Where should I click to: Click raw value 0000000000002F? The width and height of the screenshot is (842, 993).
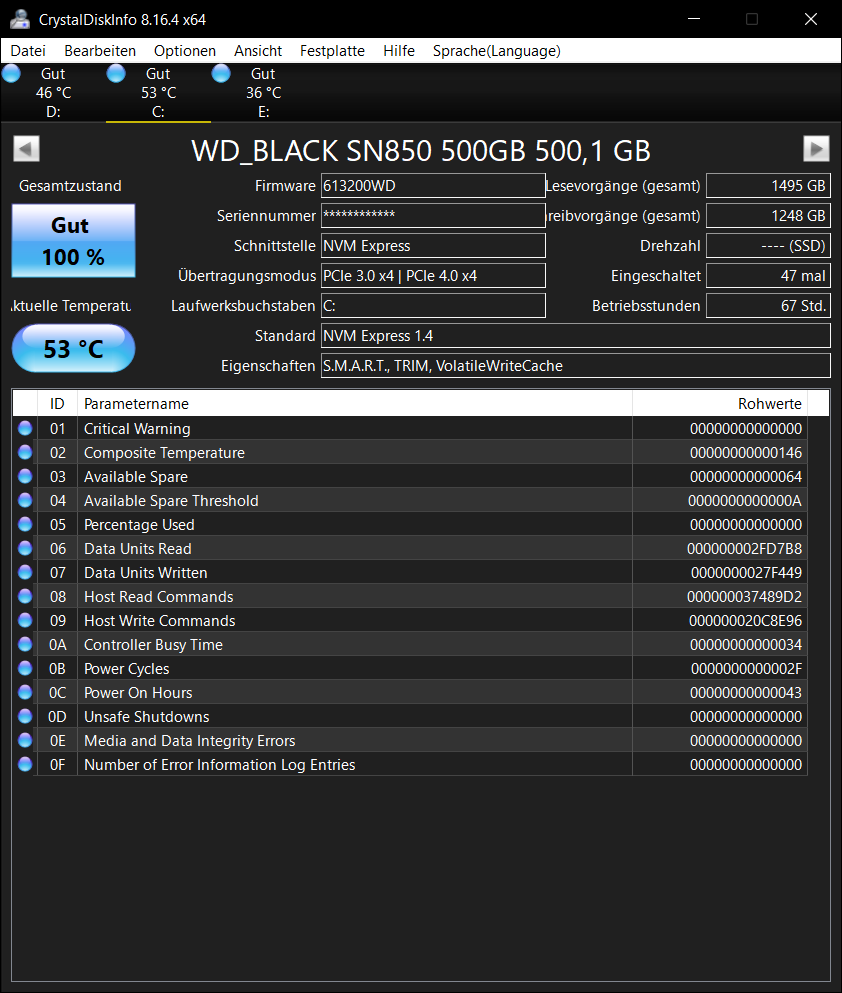746,669
